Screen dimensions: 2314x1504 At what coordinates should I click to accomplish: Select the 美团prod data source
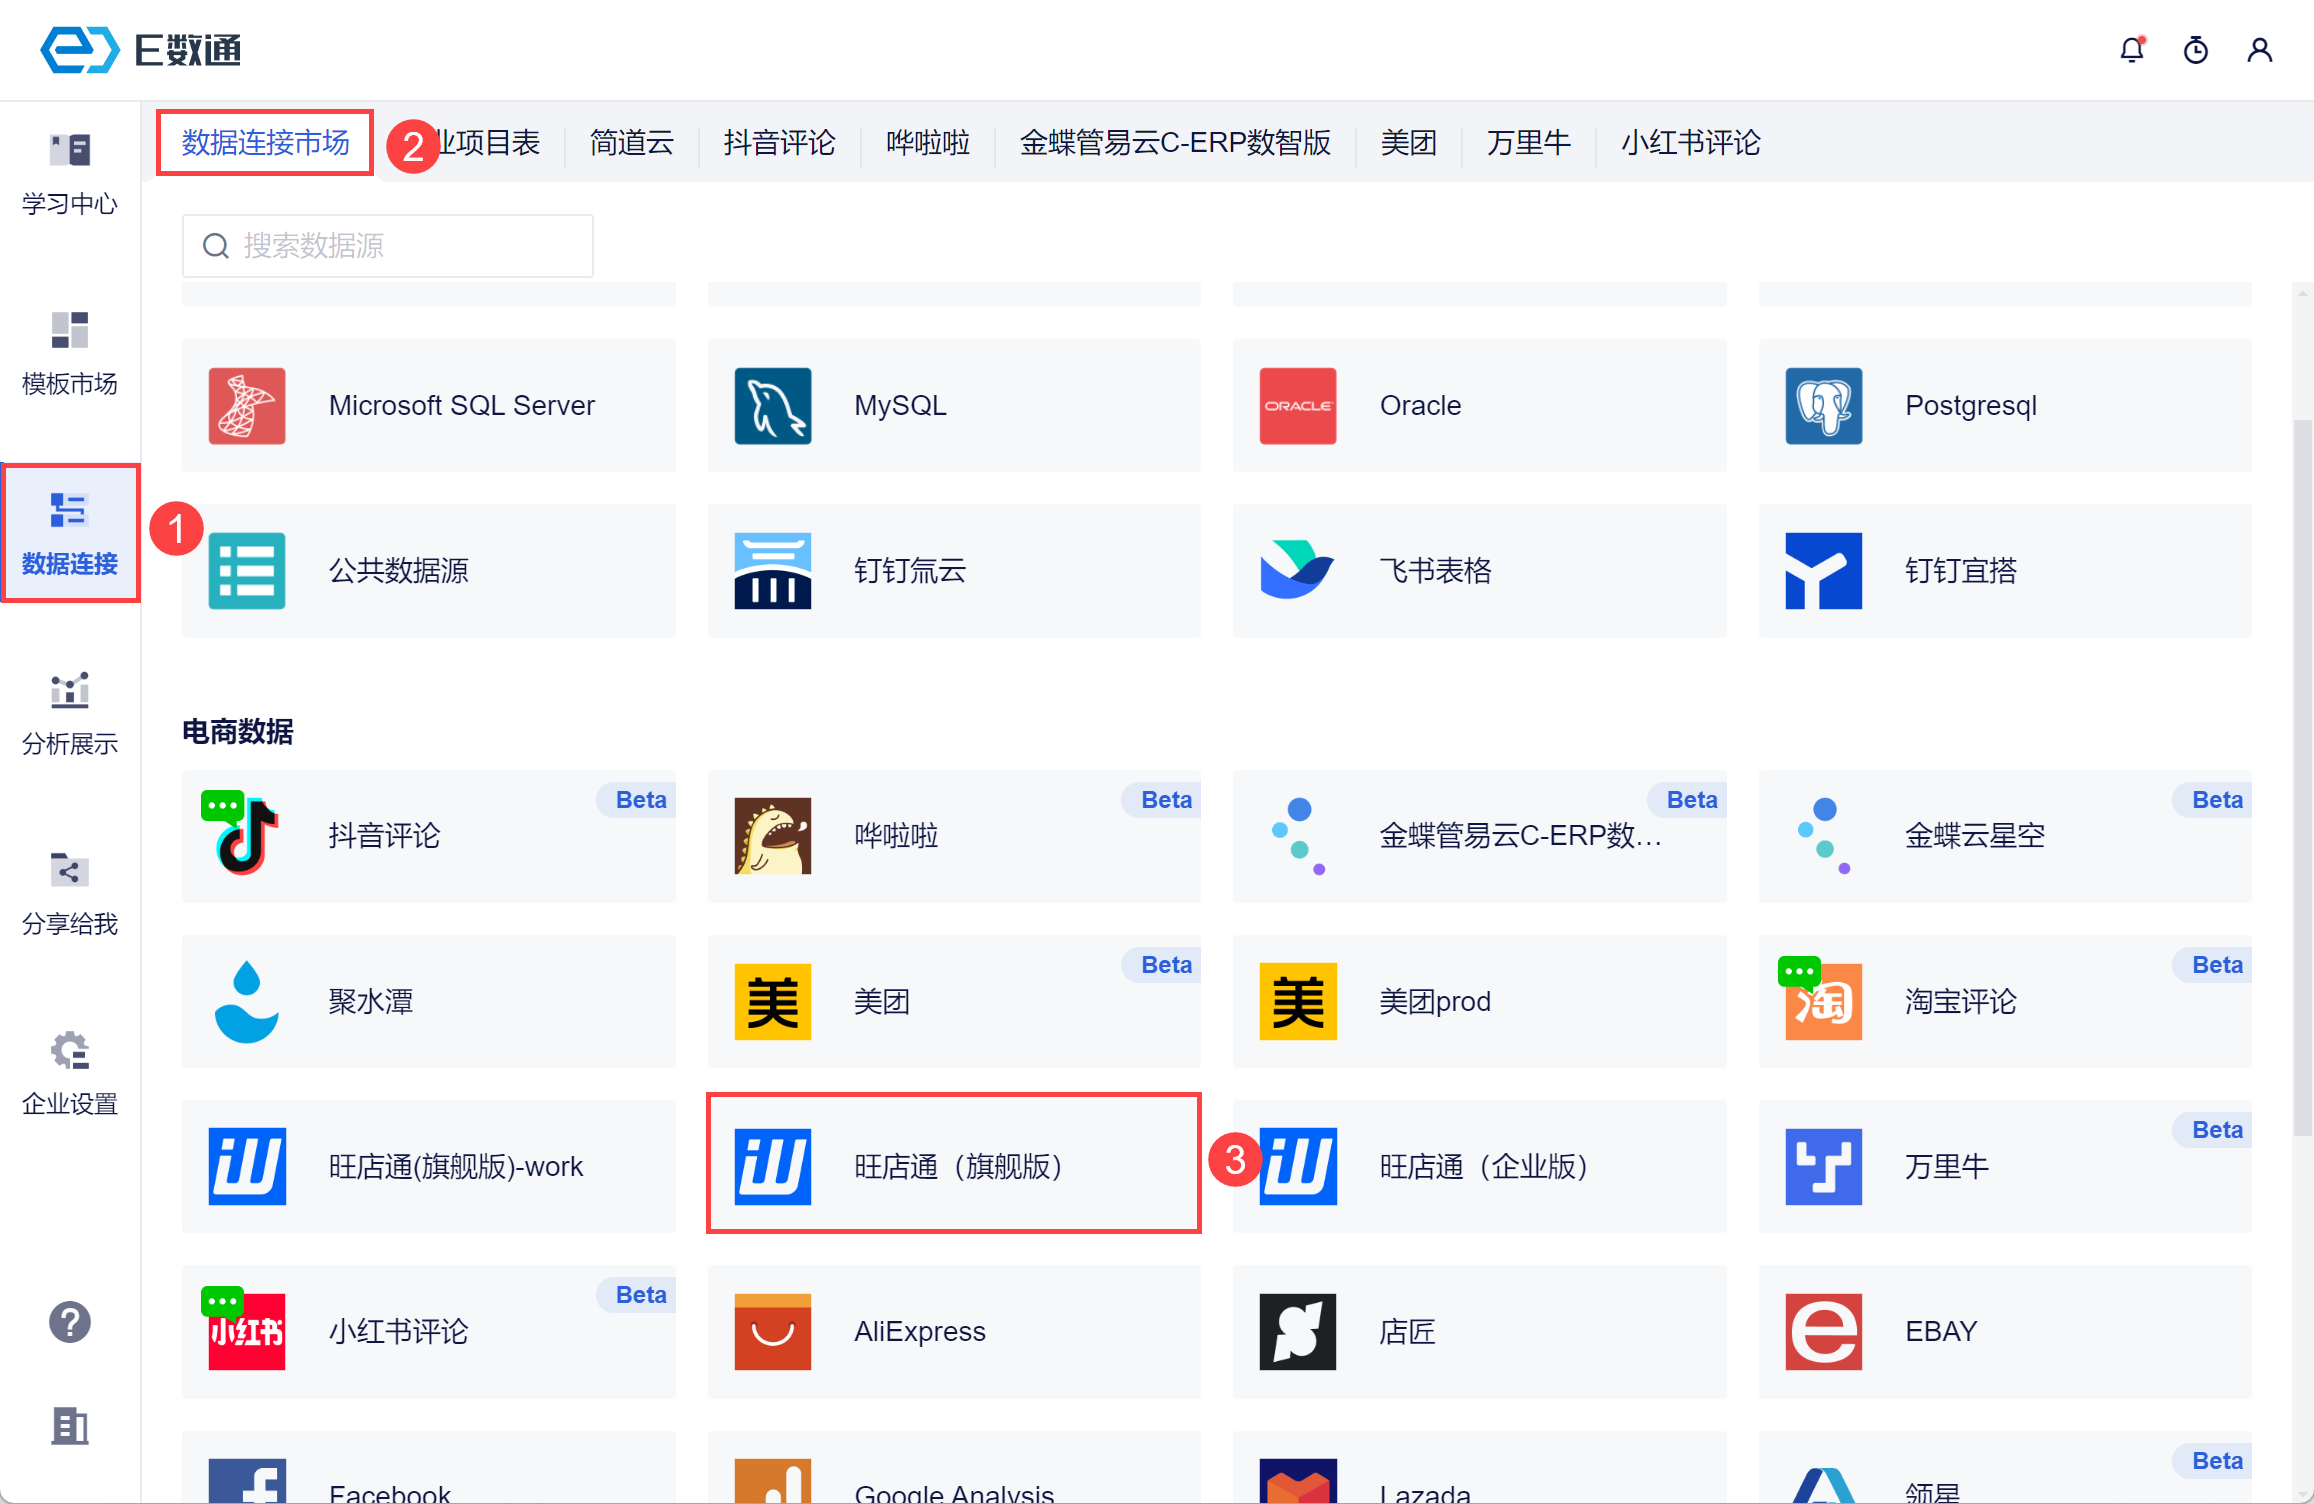click(x=1479, y=1001)
